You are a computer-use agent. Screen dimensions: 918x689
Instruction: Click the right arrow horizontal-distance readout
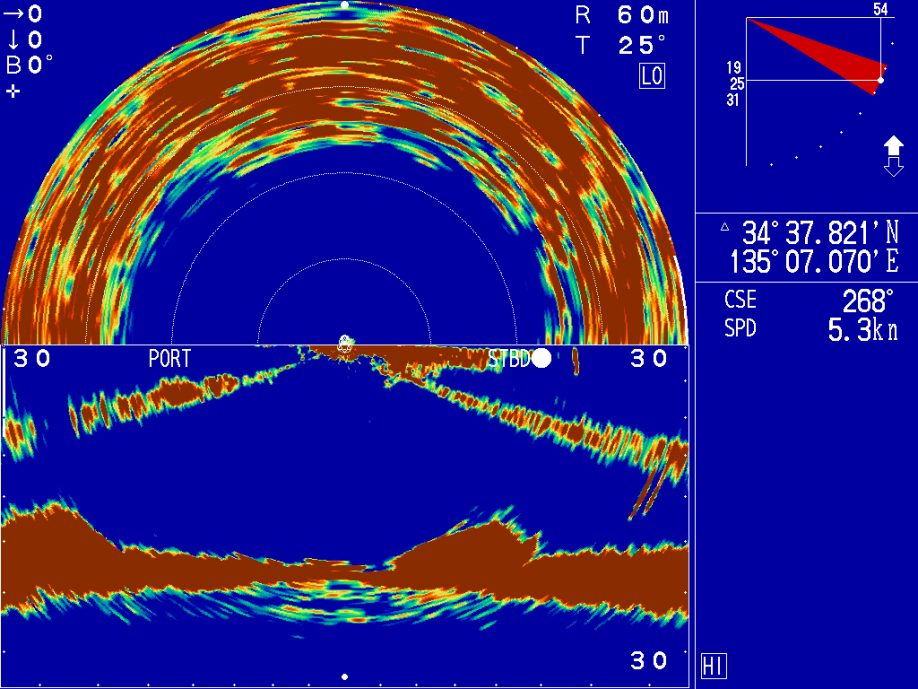click(x=23, y=14)
